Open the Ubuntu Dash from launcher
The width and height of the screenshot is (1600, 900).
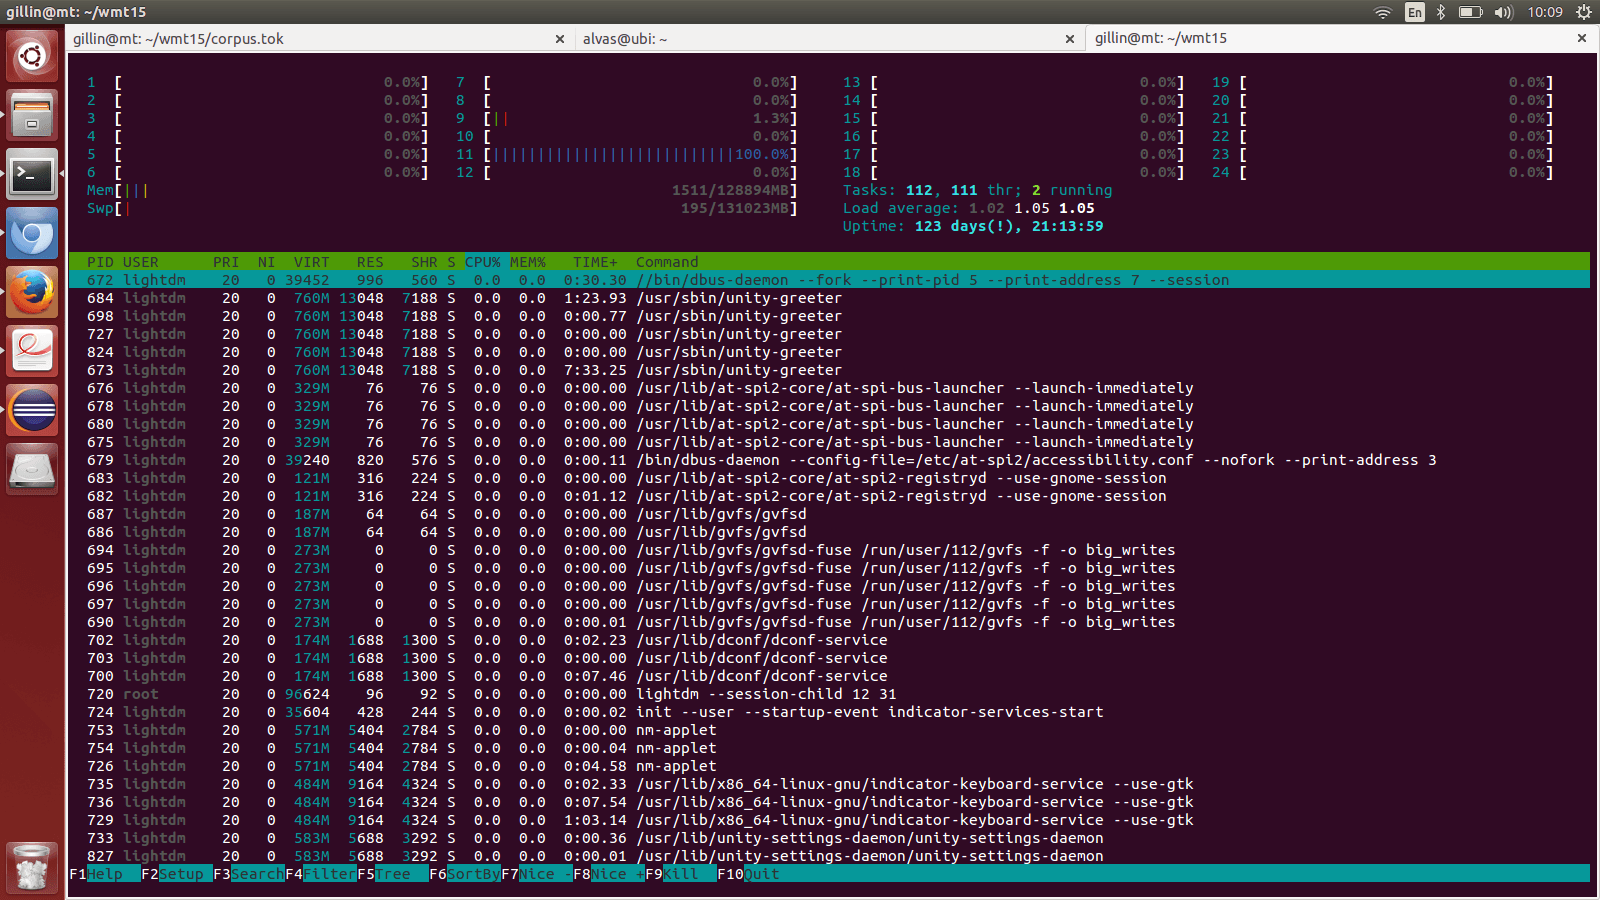(33, 56)
